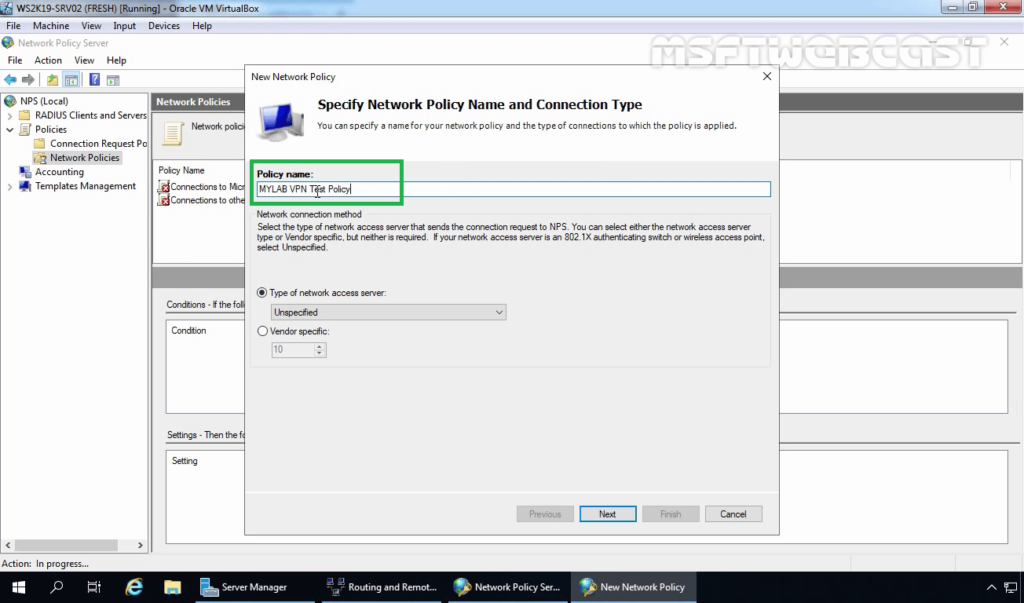Click the Vendor specific number field
This screenshot has width=1024, height=603.
pos(293,350)
